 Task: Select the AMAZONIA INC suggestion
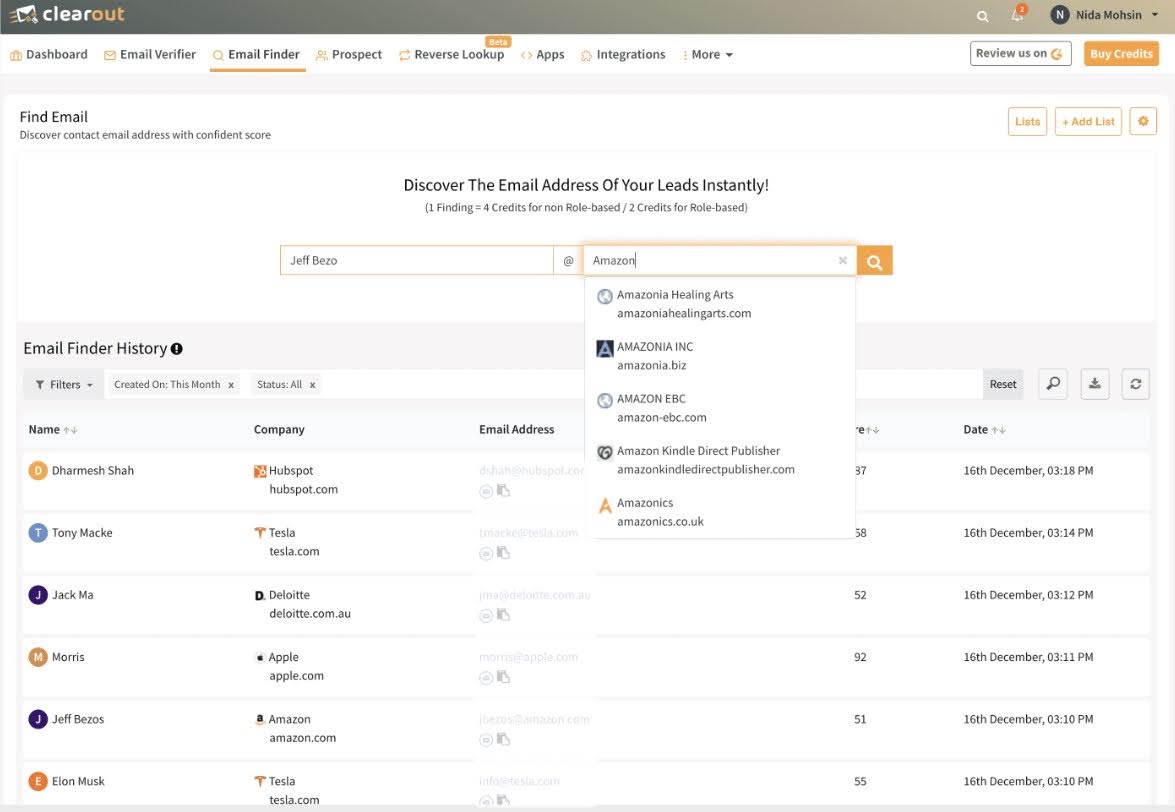719,356
